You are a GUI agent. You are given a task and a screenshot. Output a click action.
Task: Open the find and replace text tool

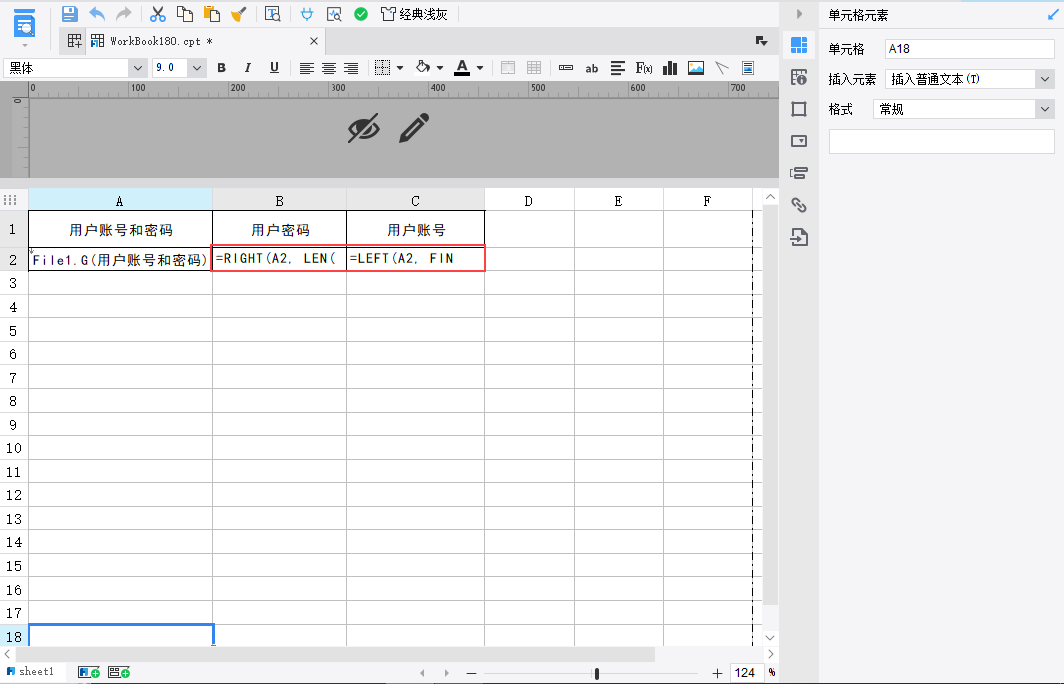click(273, 14)
